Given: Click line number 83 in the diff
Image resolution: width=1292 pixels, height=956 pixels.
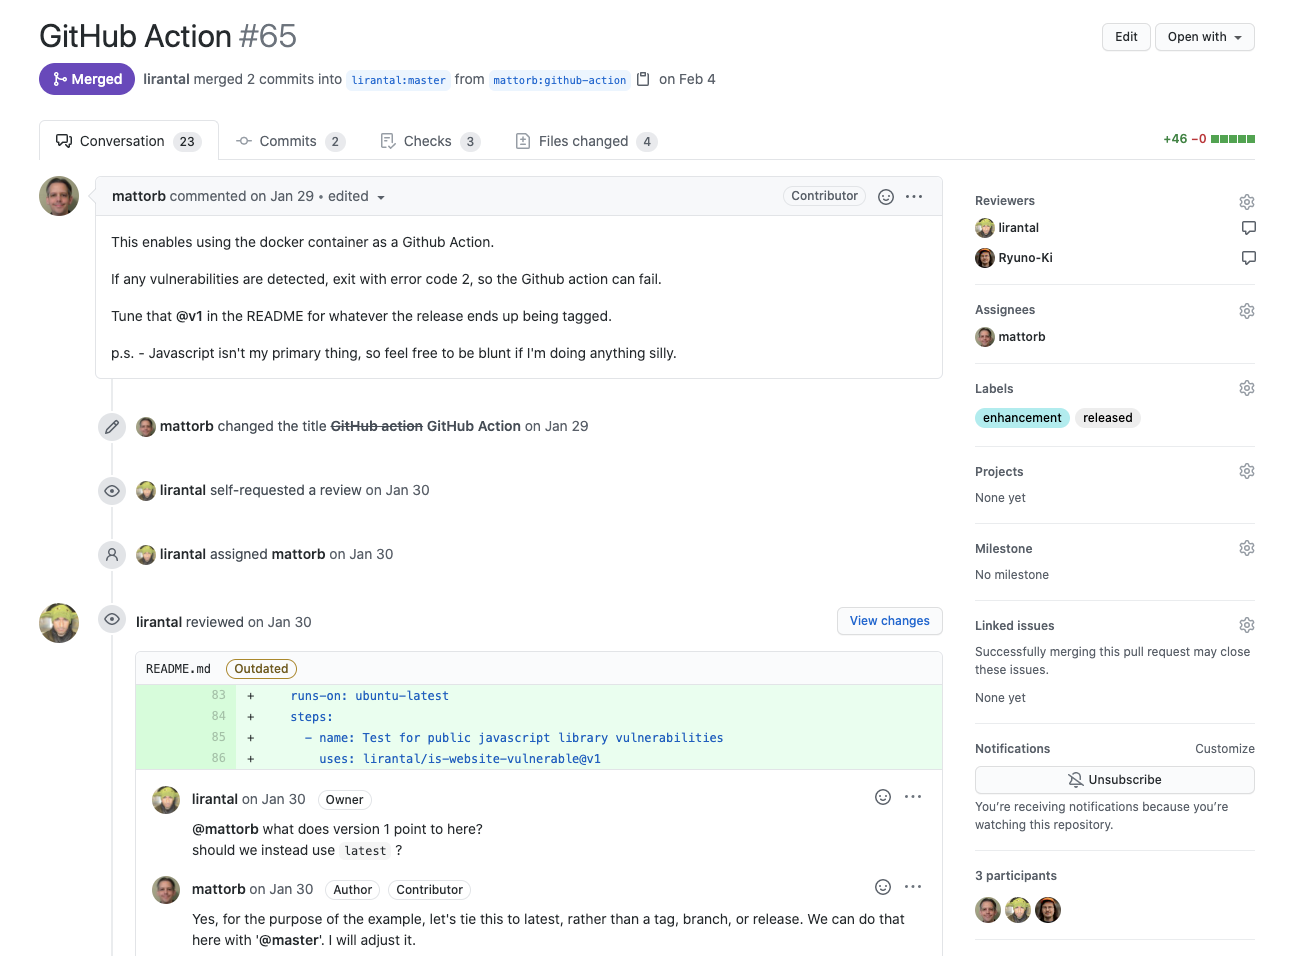Looking at the screenshot, I should [x=219, y=695].
